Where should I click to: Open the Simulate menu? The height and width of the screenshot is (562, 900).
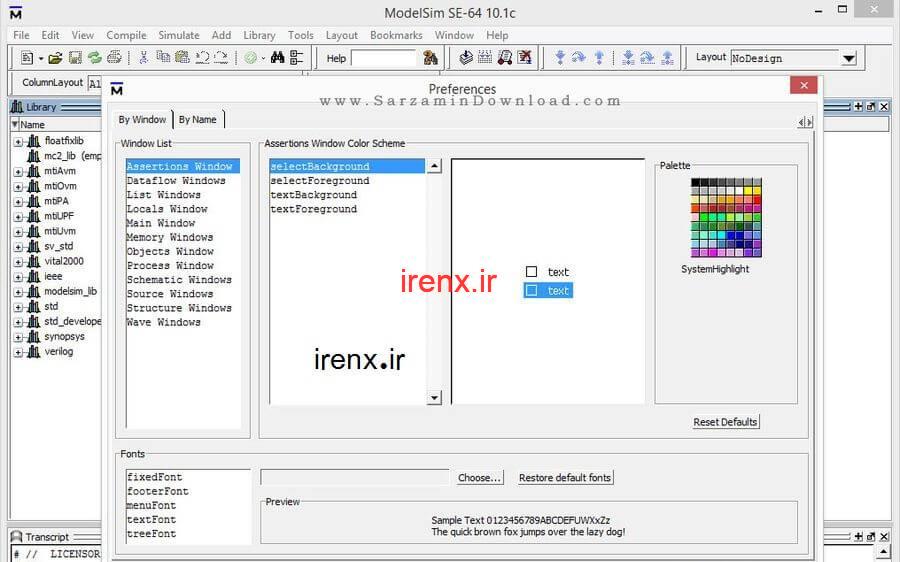point(179,35)
